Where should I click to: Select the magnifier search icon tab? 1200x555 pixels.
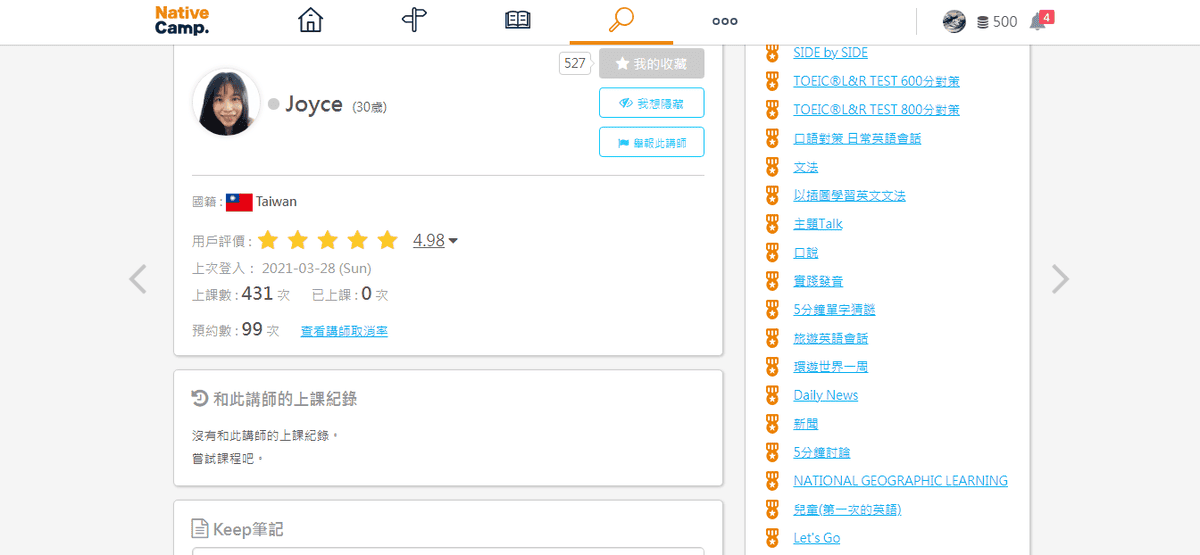[x=621, y=21]
